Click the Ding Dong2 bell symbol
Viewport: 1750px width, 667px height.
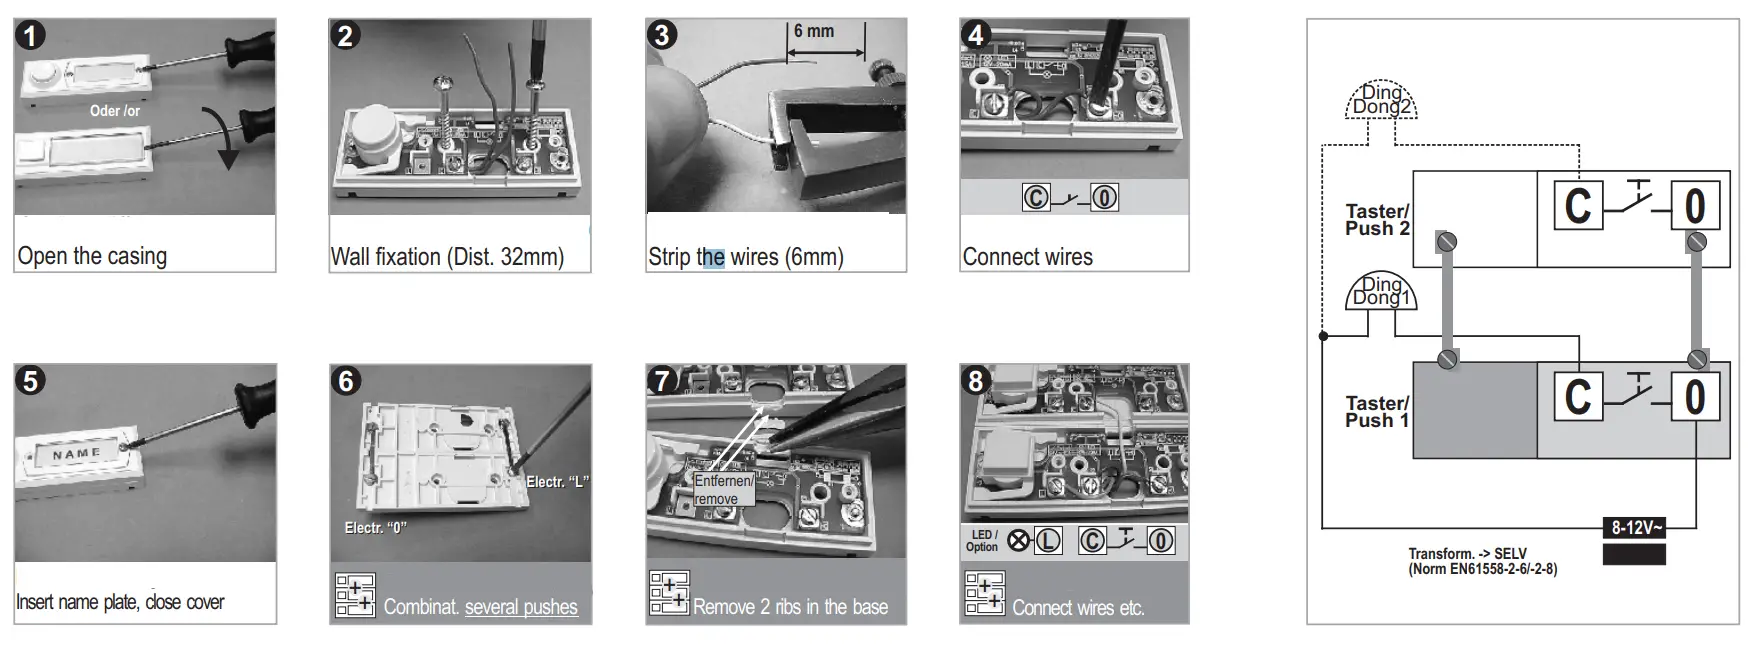[1381, 100]
